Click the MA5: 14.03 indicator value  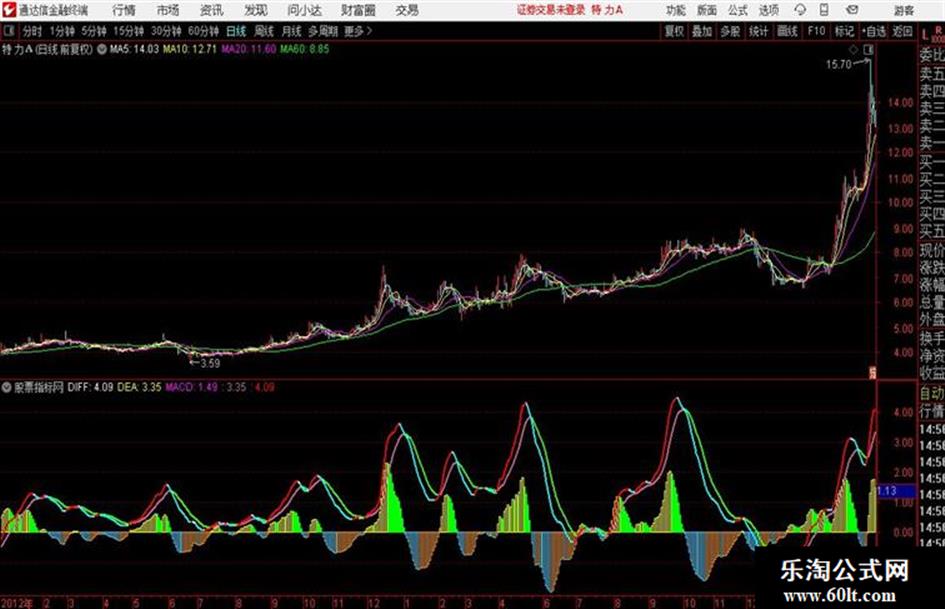134,49
